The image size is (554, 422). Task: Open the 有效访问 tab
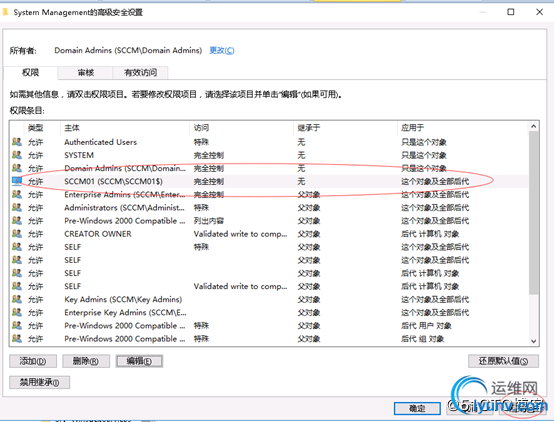coord(140,72)
